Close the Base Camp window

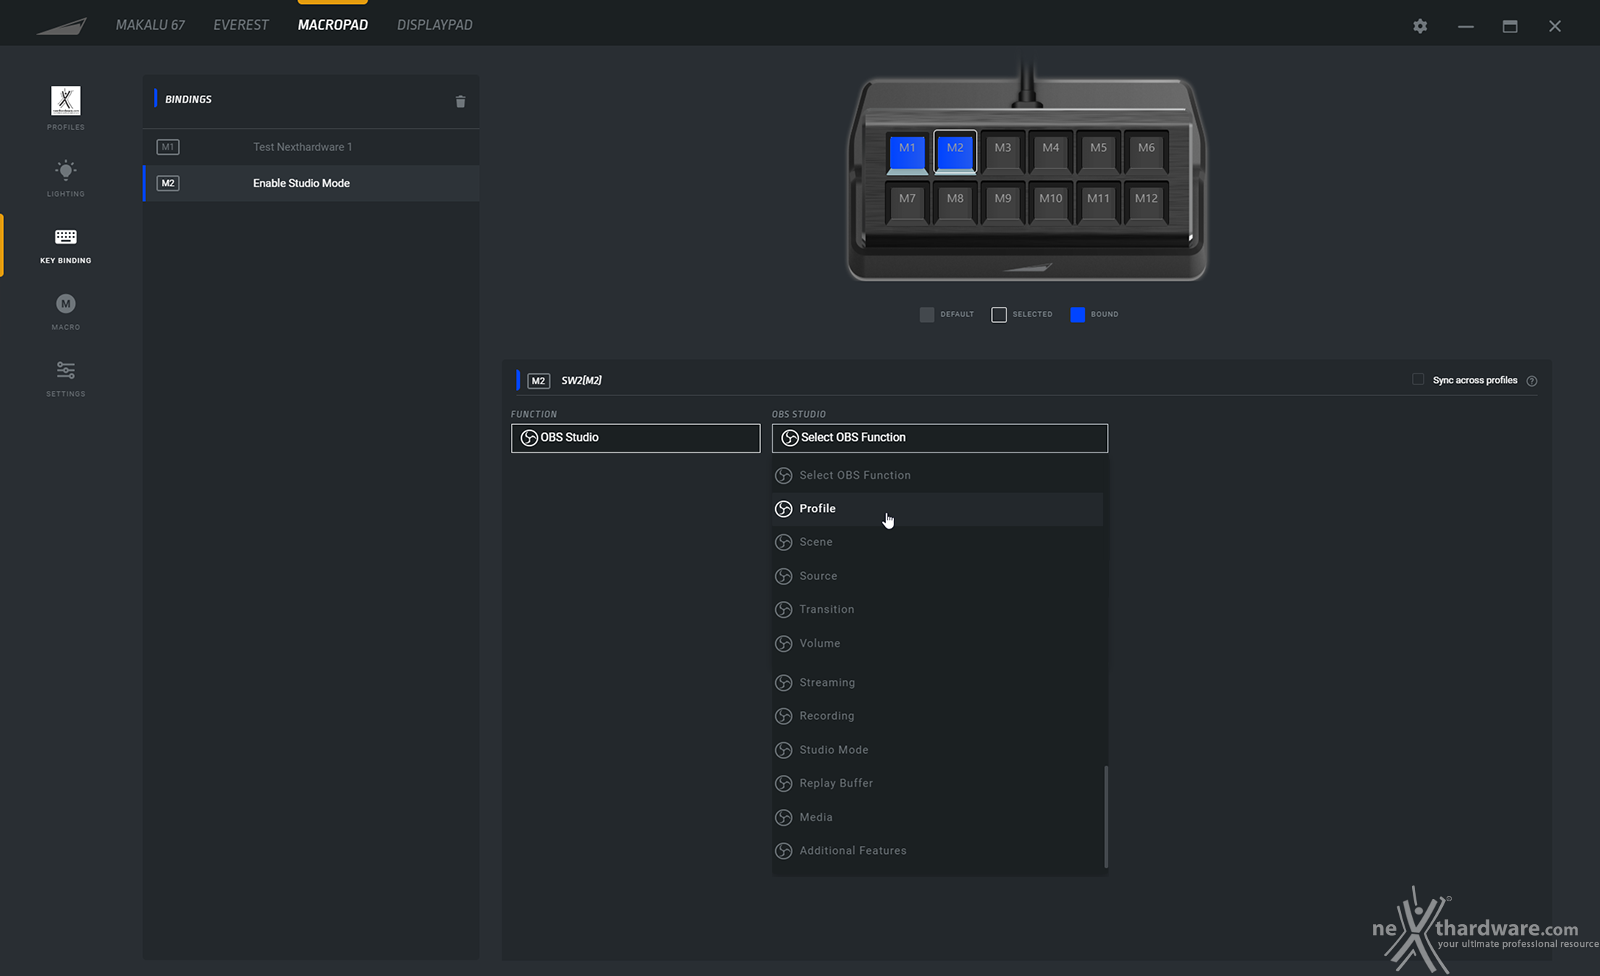pos(1555,26)
